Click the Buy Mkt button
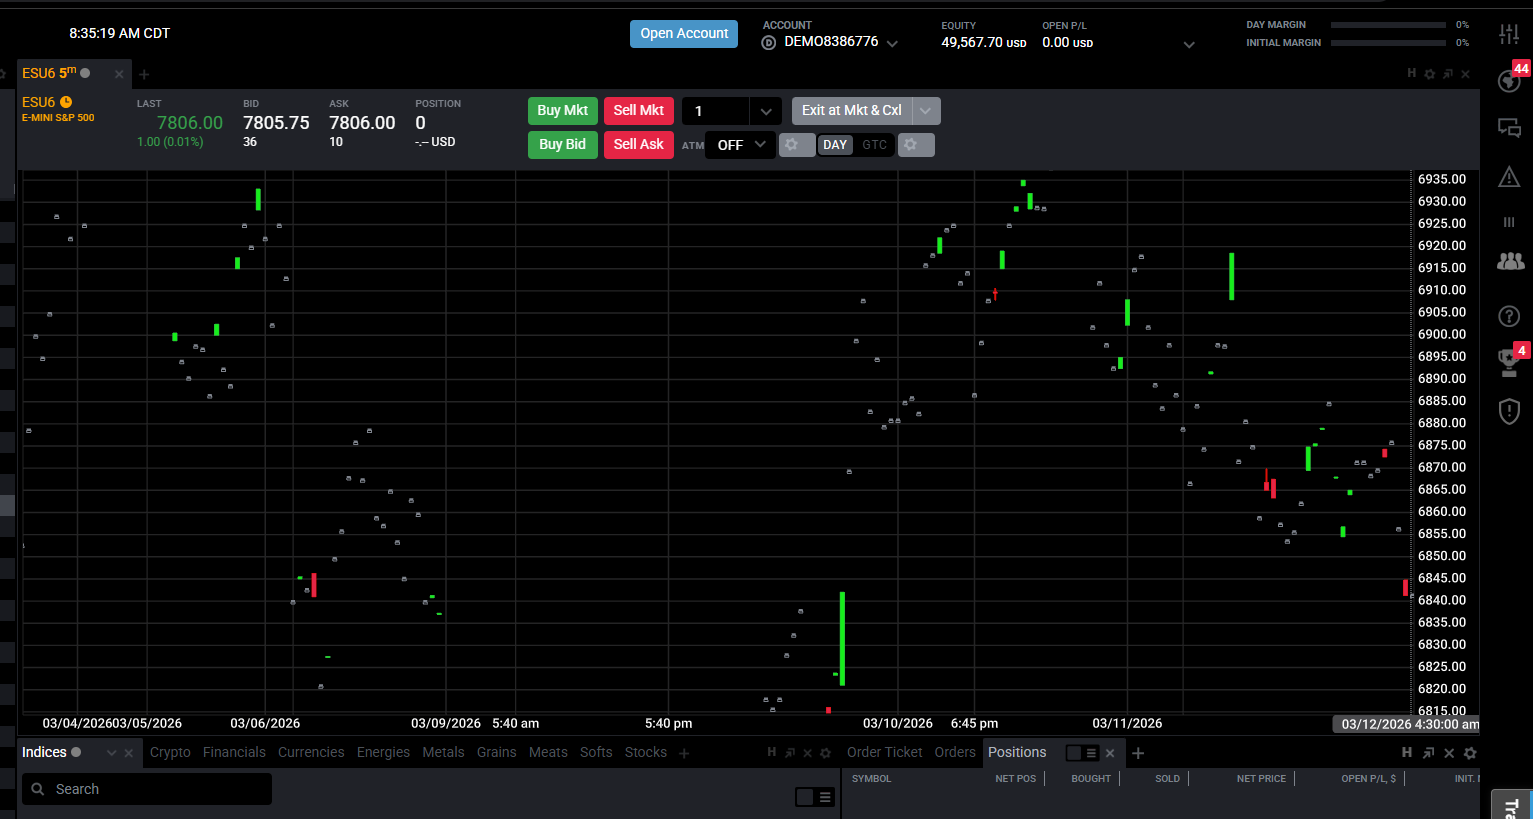This screenshot has height=819, width=1533. (563, 111)
